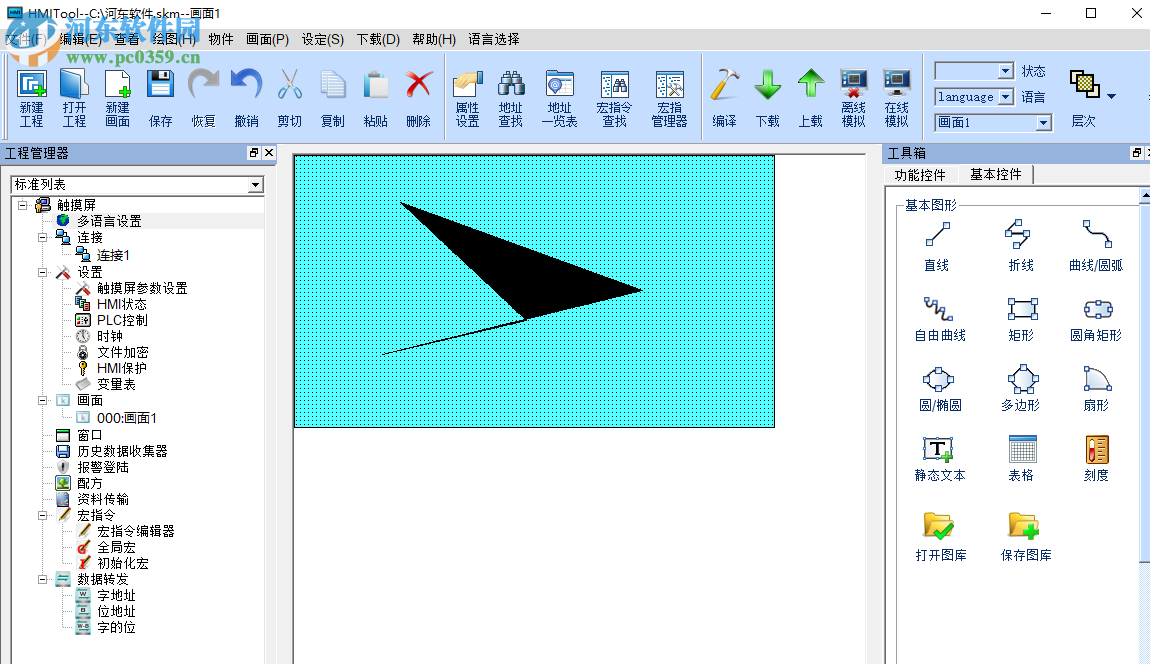The width and height of the screenshot is (1150, 664).
Task: Select the 多边形 polygon tool
Action: coord(1021,389)
